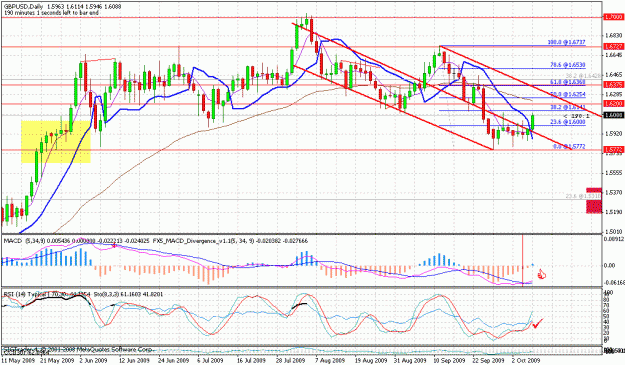This screenshot has width=625, height=365.
Task: Click the yellow highlighted rectangle on chart
Action: click(56, 141)
